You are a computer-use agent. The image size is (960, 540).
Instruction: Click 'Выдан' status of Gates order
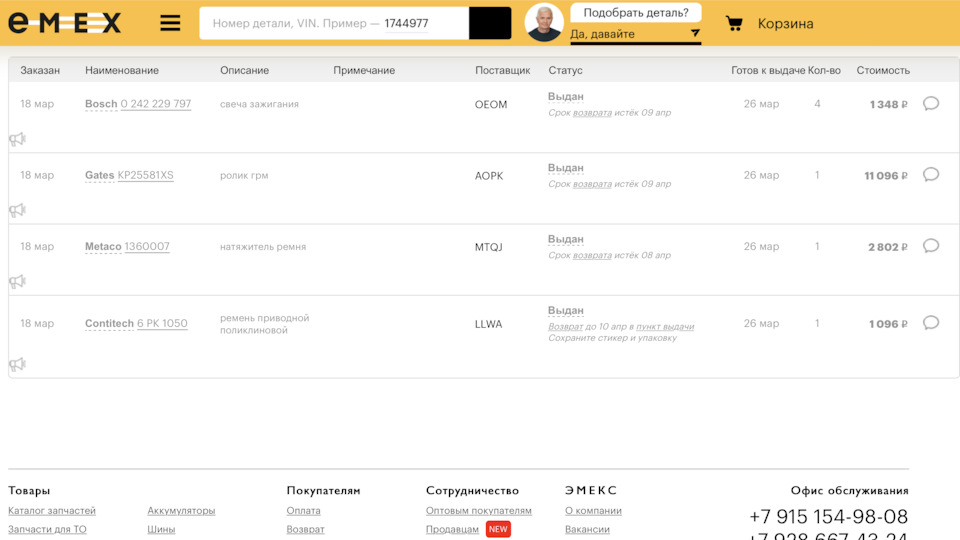click(x=566, y=168)
